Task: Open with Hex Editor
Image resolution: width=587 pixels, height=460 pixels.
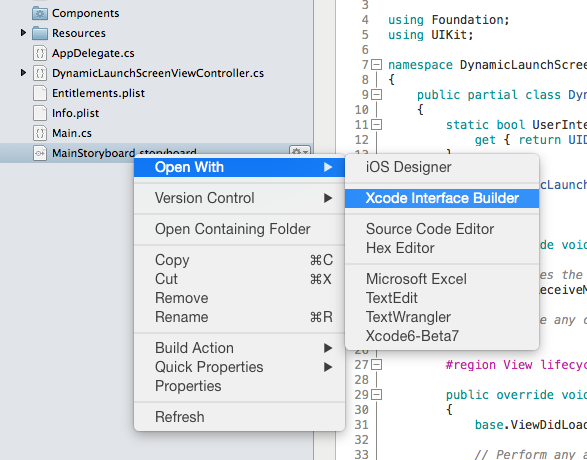Action: click(442, 248)
